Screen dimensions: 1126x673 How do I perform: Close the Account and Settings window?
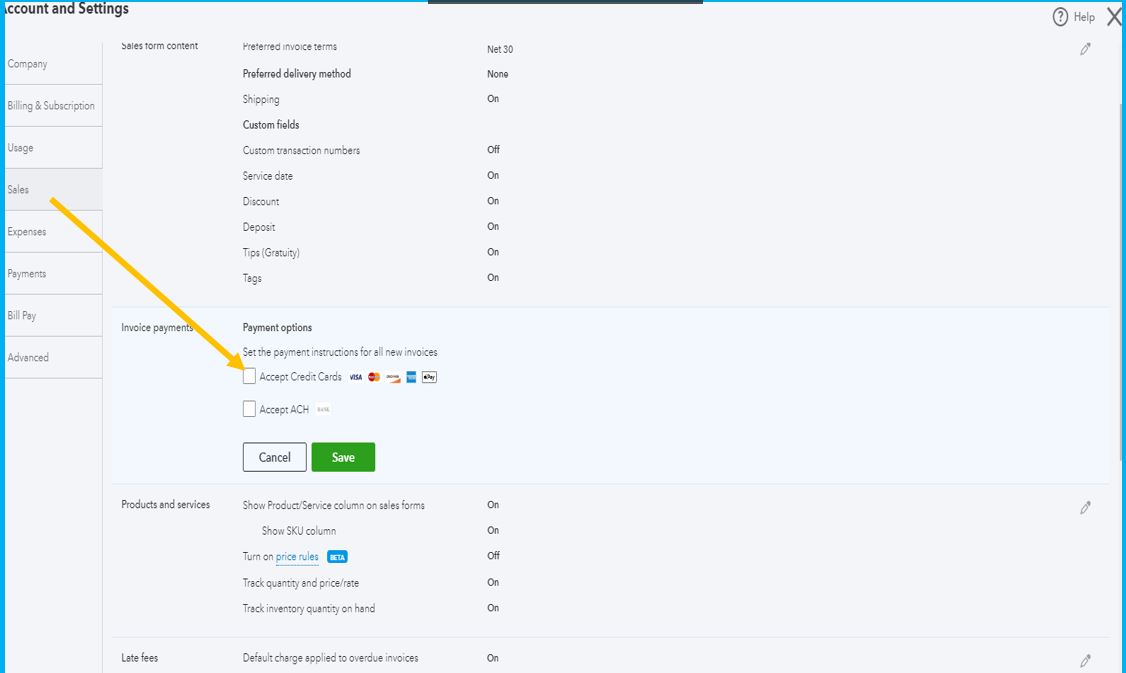point(1114,17)
